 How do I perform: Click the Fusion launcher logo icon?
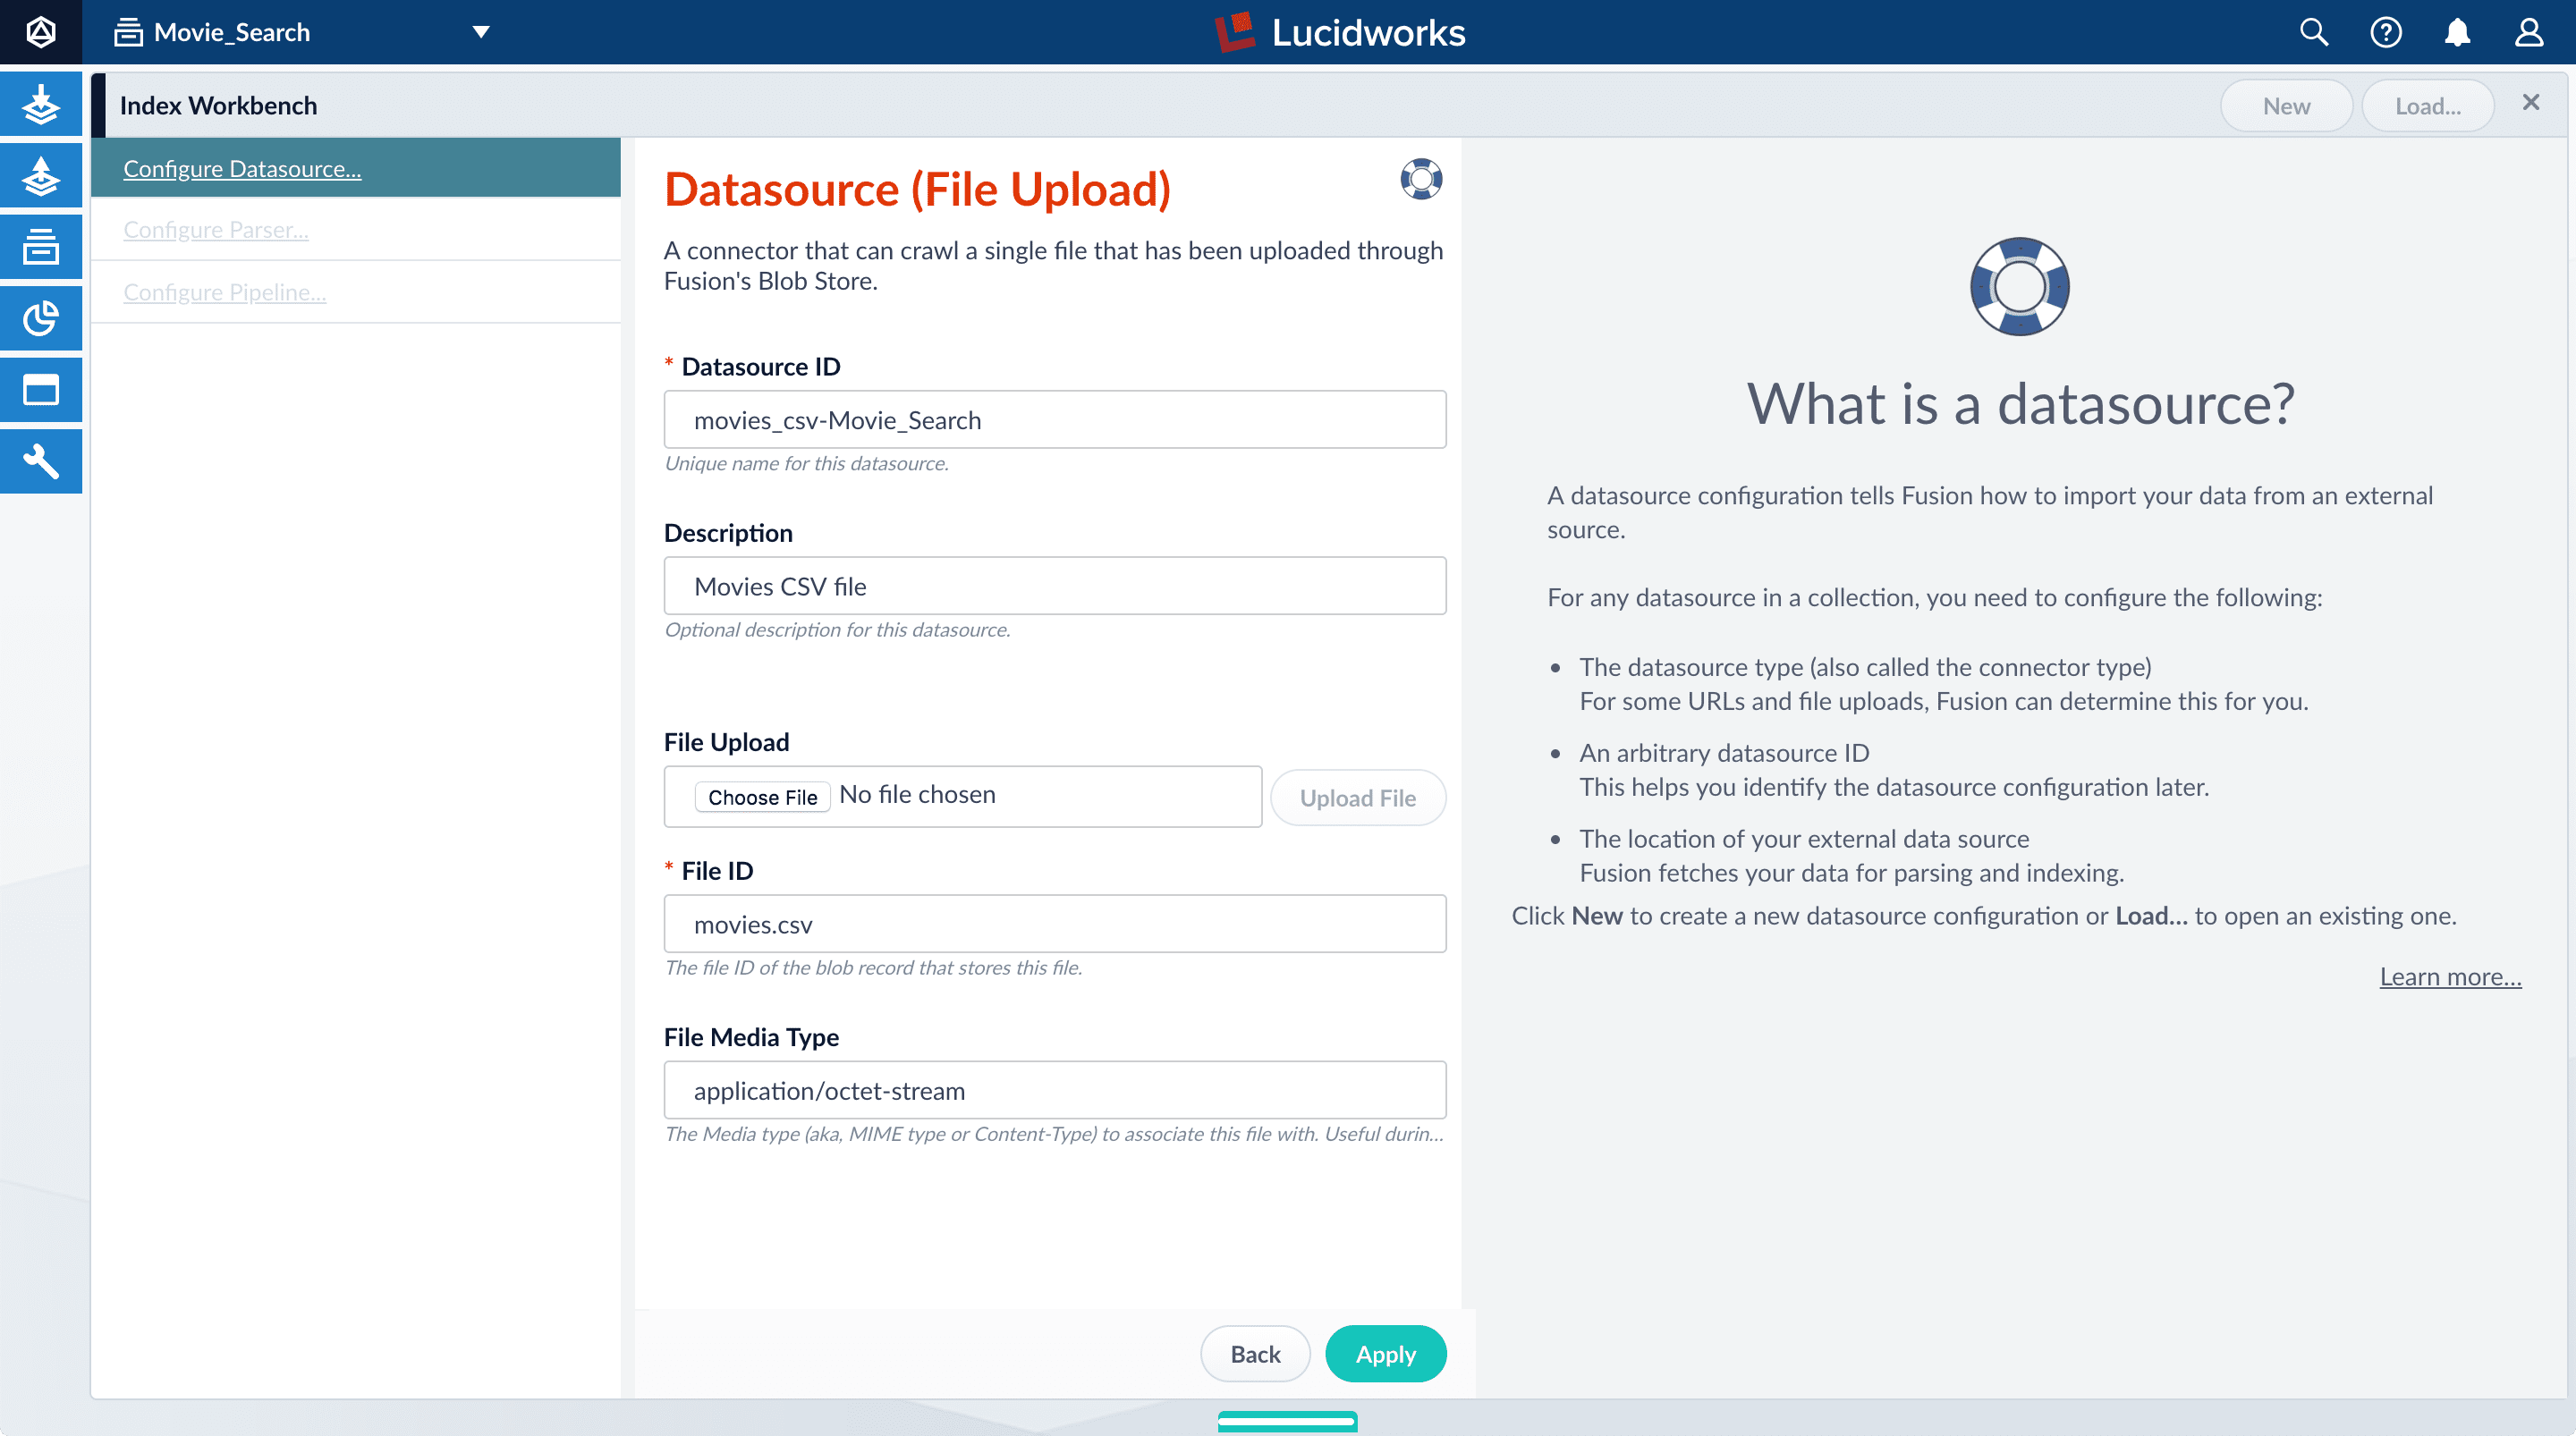point(40,32)
